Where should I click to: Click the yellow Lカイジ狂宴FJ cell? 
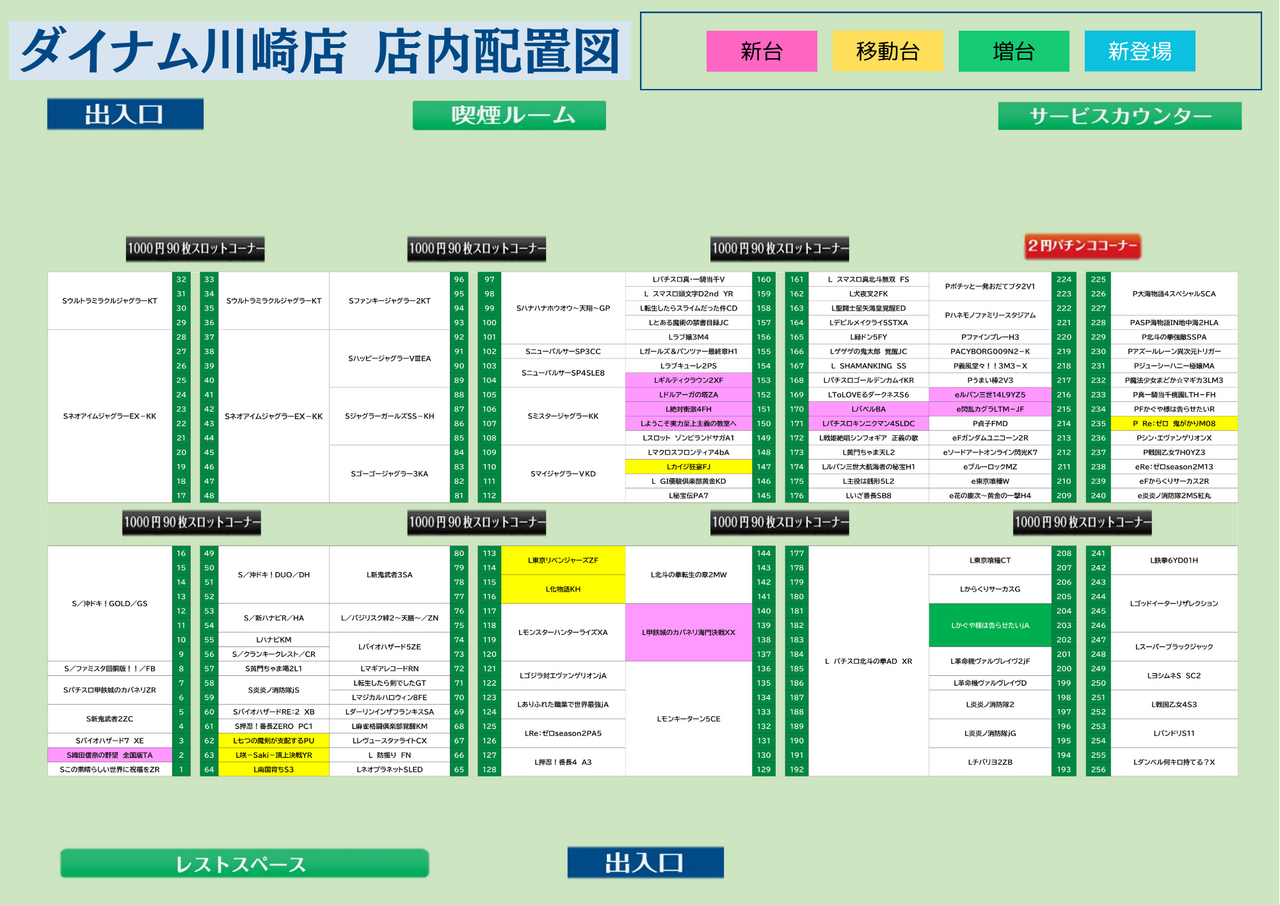(688, 467)
